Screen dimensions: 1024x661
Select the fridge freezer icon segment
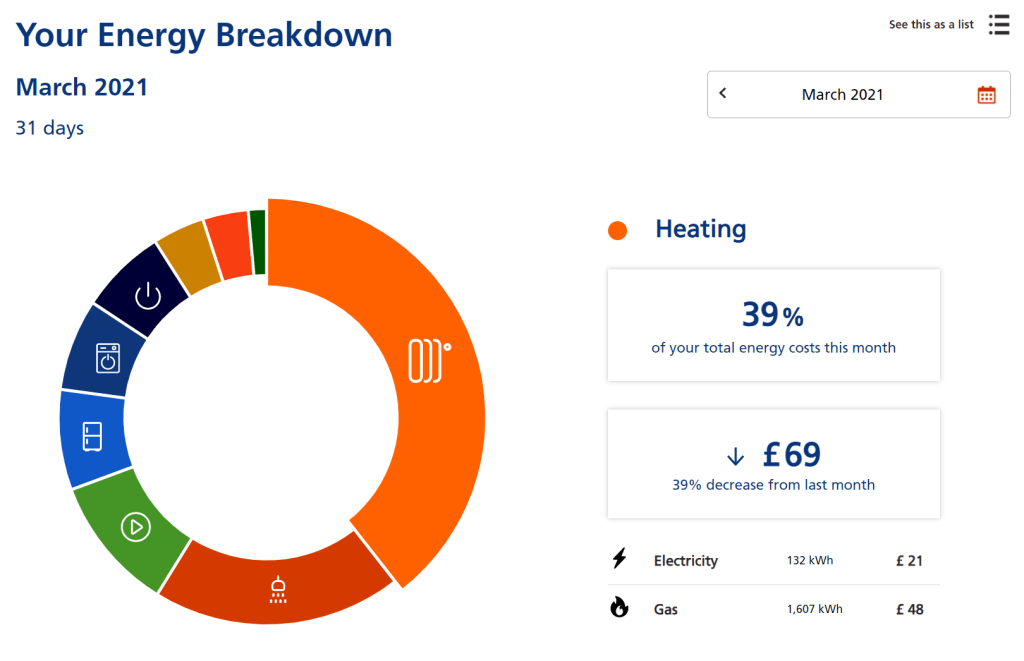(x=92, y=437)
